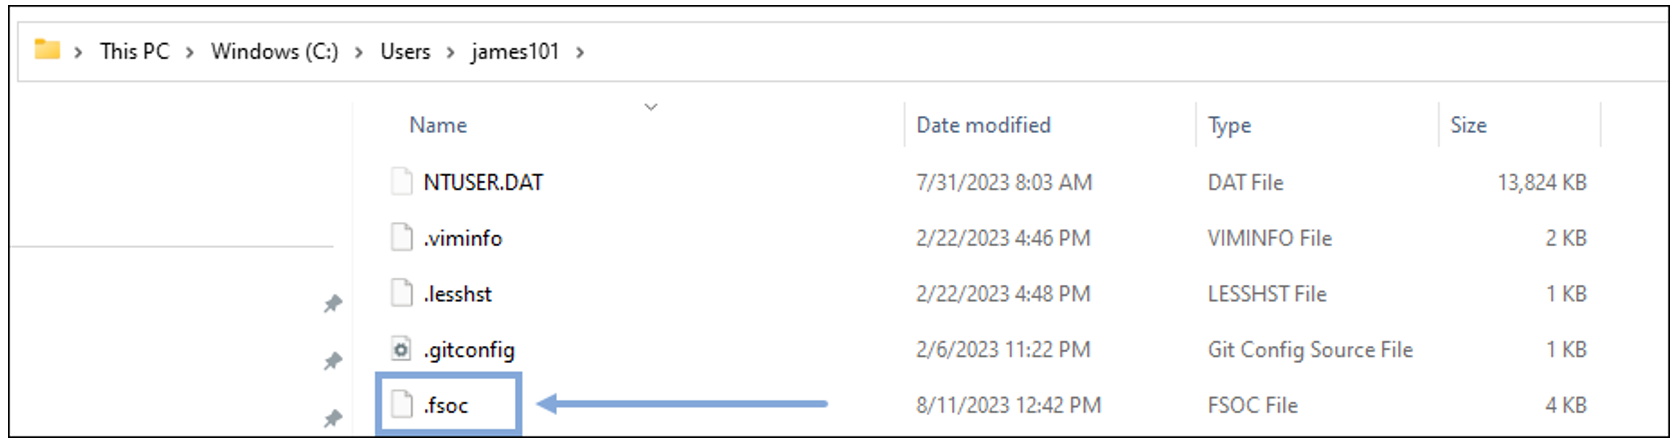Viewport: 1675px width, 443px height.
Task: Select the .gitconfig file name
Action: (469, 350)
